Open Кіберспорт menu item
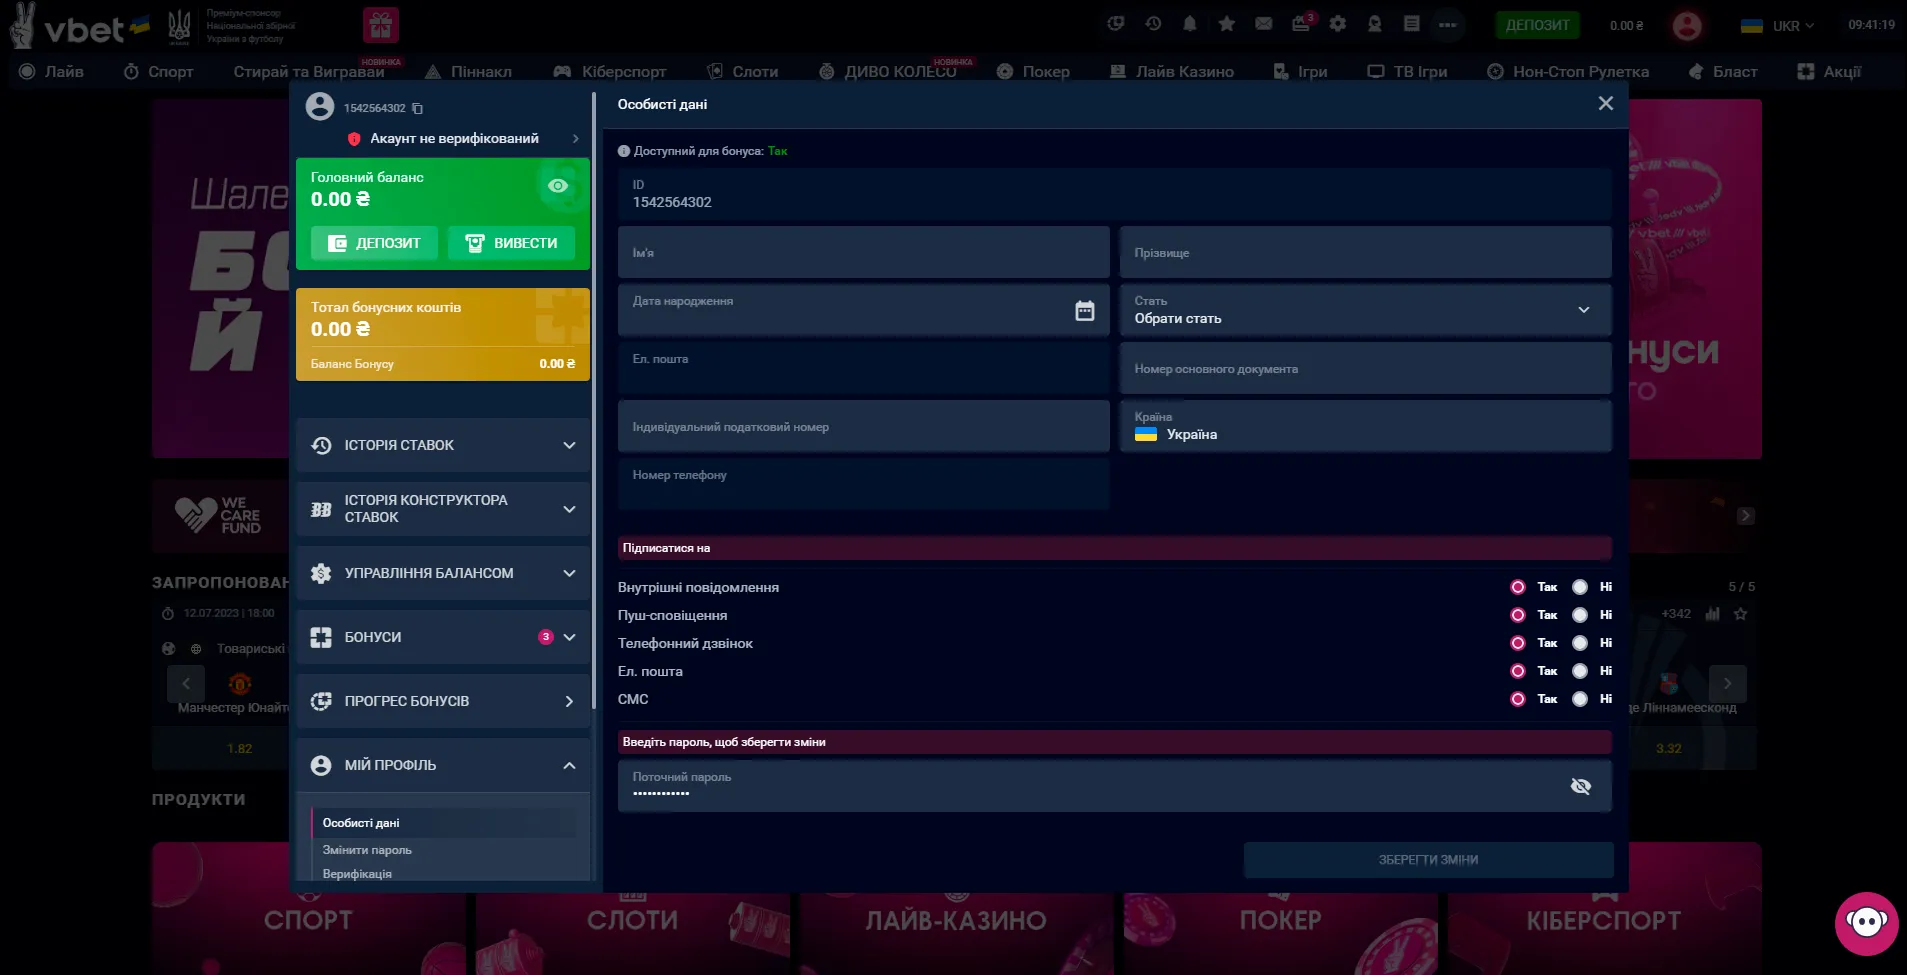 click(610, 72)
